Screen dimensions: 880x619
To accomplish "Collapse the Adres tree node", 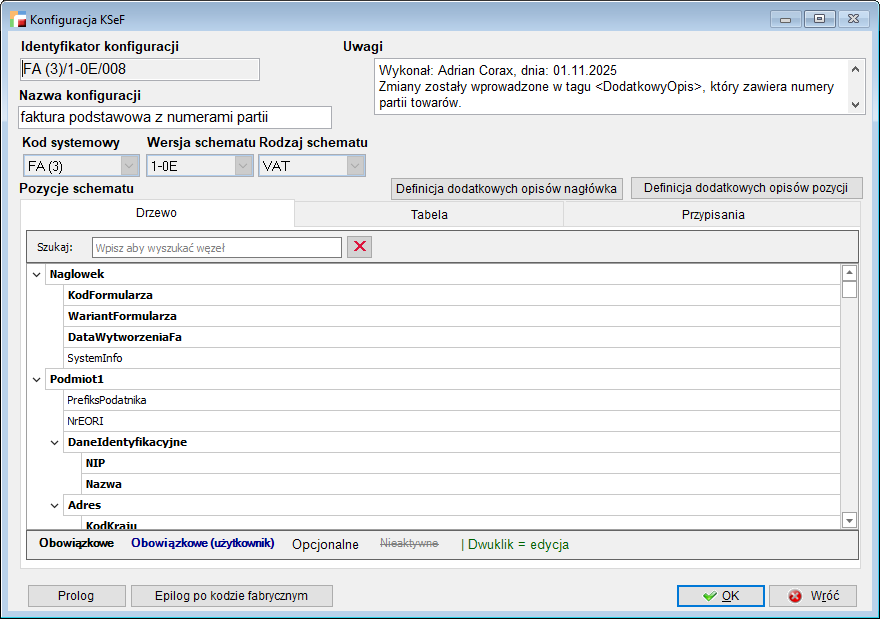I will (x=55, y=505).
